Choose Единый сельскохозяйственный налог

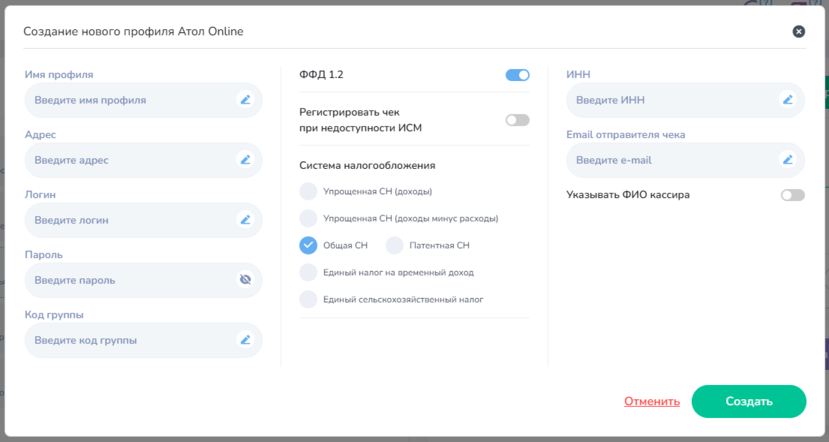(x=308, y=299)
